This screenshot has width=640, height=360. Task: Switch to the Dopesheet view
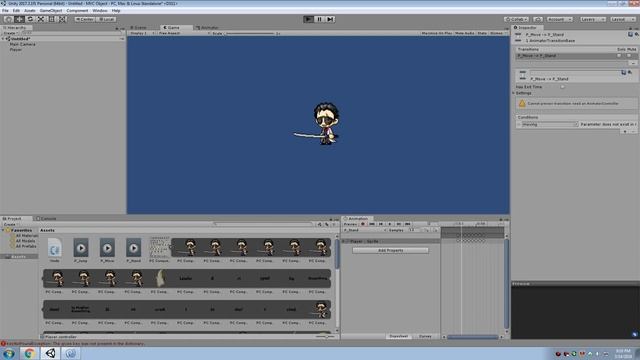(398, 336)
